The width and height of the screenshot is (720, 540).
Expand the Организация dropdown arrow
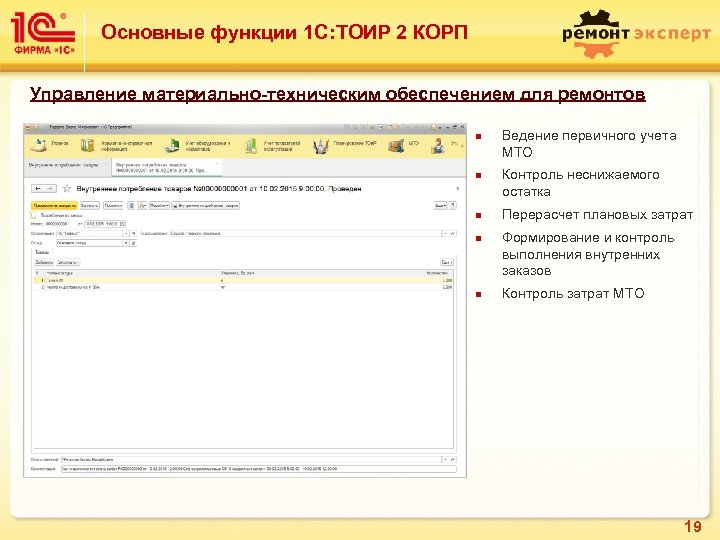(x=126, y=233)
